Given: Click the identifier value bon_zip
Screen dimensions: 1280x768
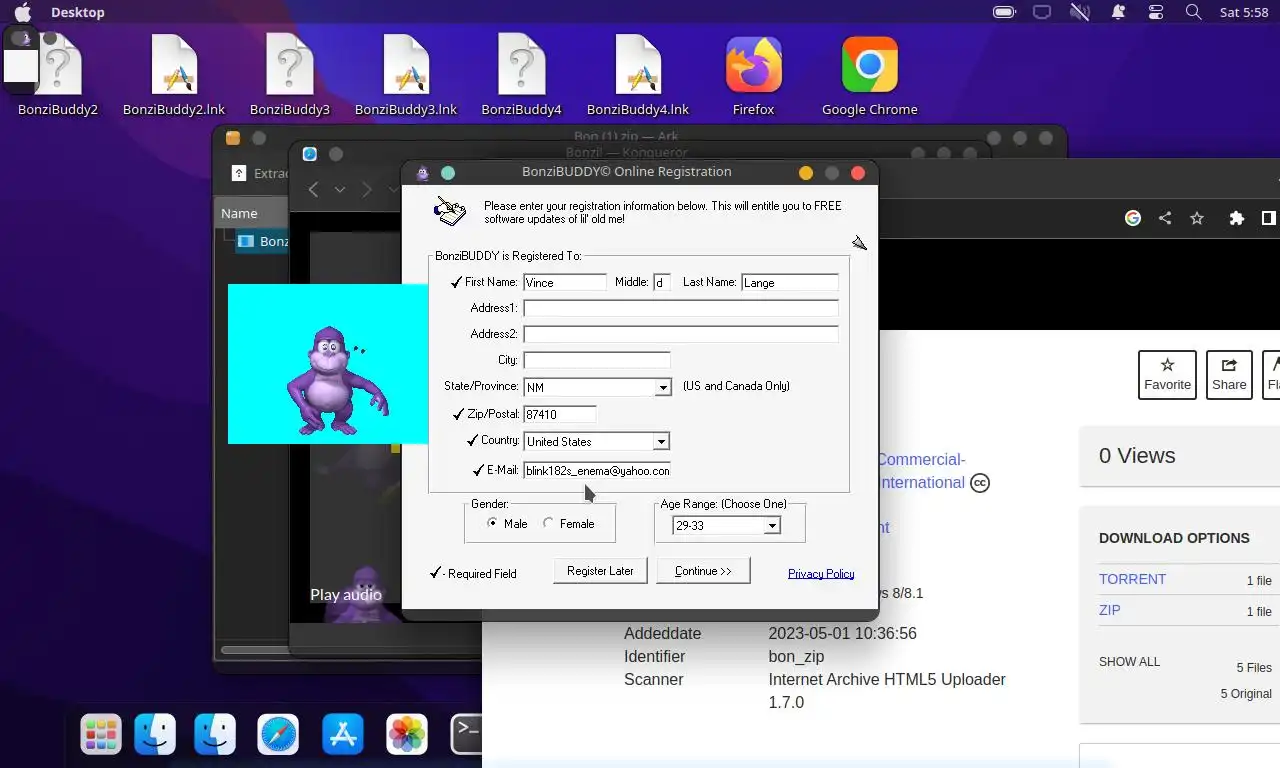Looking at the screenshot, I should click(x=796, y=657).
